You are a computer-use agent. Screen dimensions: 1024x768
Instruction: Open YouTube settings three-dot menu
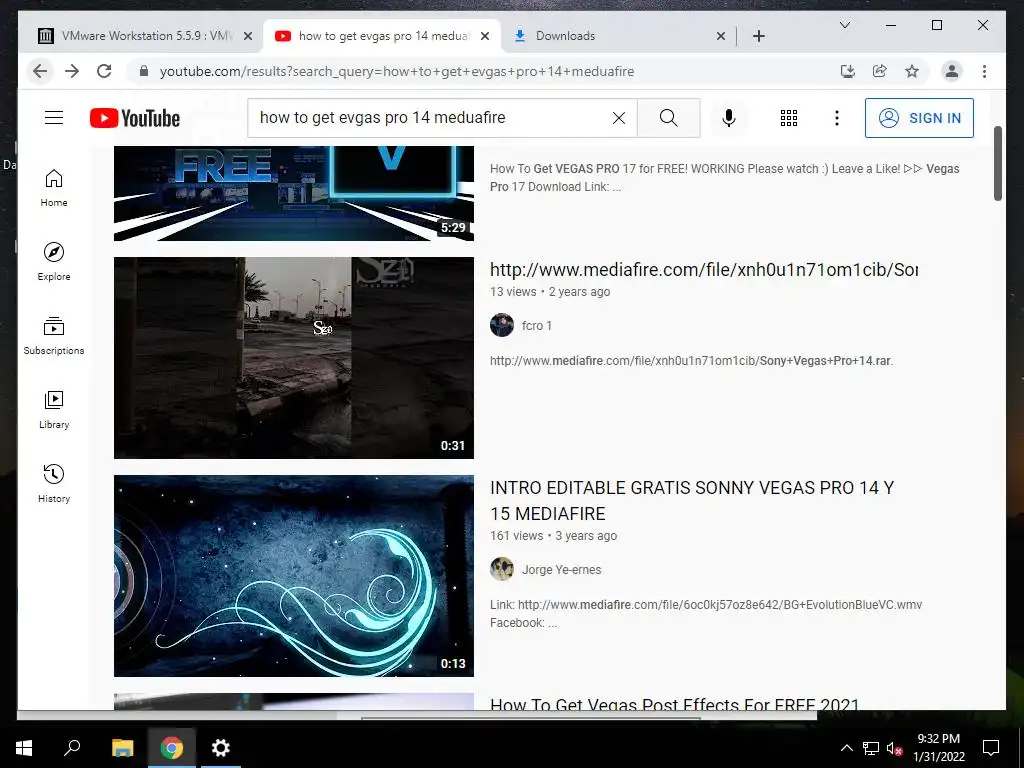pyautogui.click(x=837, y=118)
